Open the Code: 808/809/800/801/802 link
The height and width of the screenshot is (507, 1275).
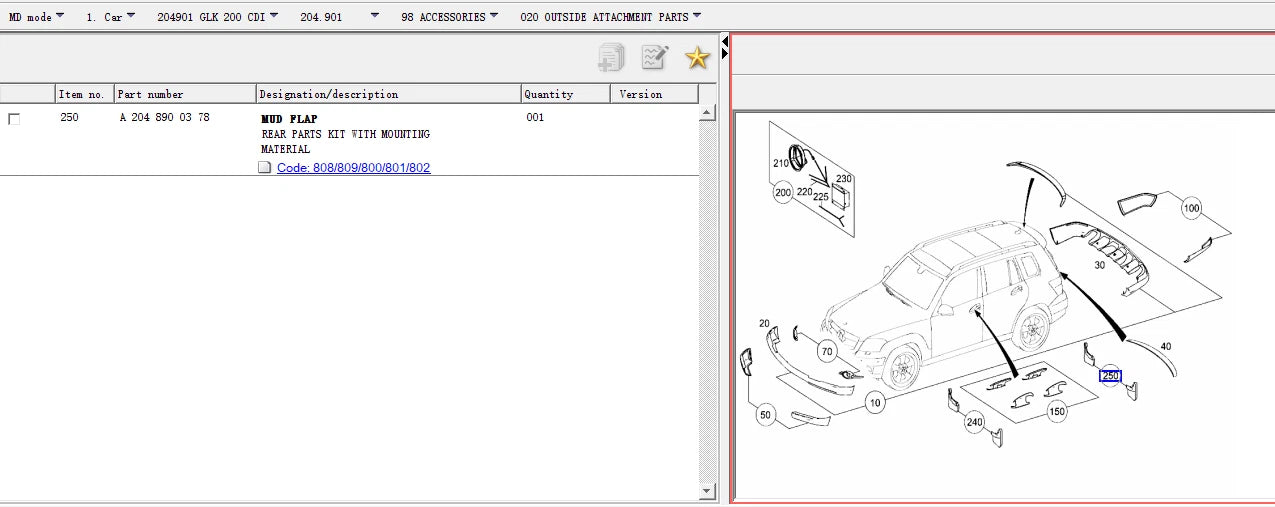(x=353, y=168)
